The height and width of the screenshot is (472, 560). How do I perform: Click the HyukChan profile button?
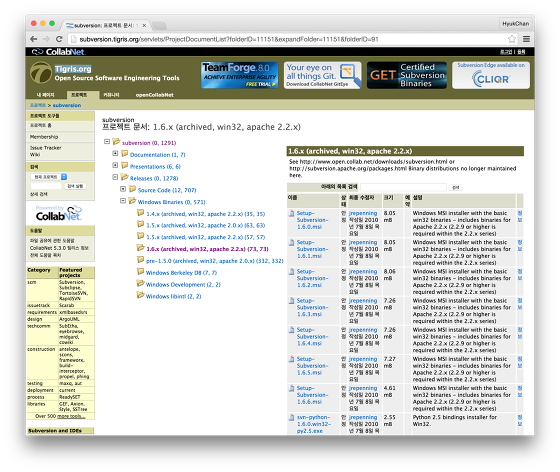tap(515, 24)
